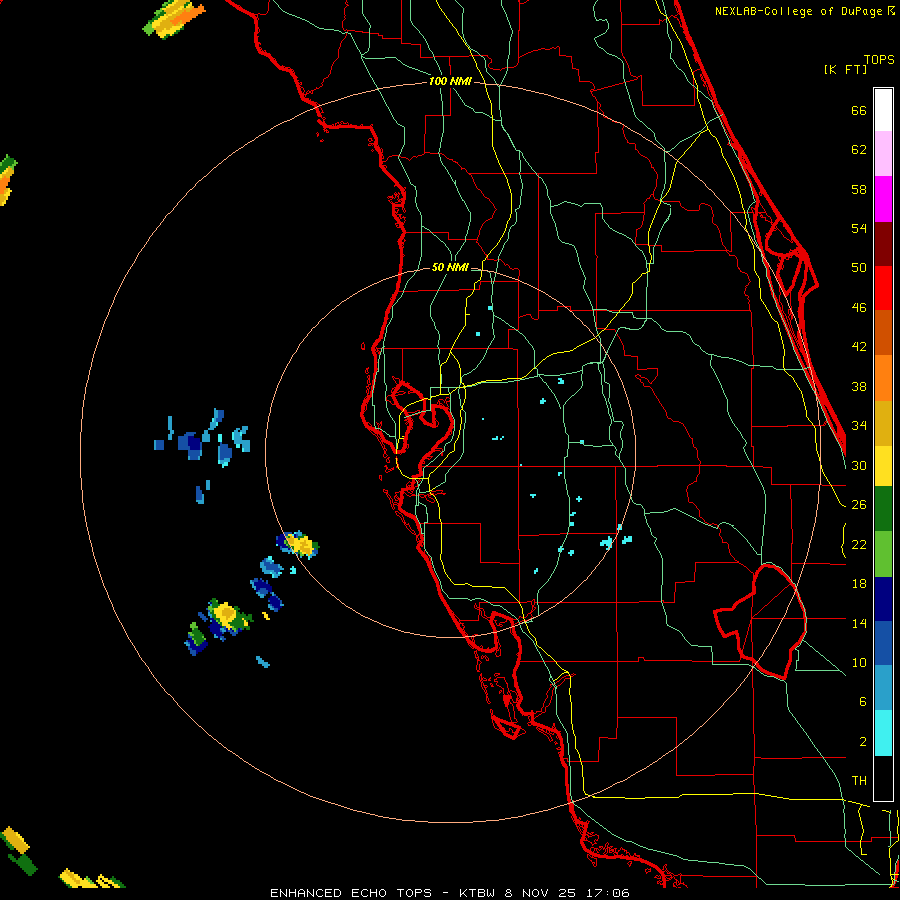Click the KTBW station identifier in the caption
The image size is (900, 900).
(x=476, y=893)
